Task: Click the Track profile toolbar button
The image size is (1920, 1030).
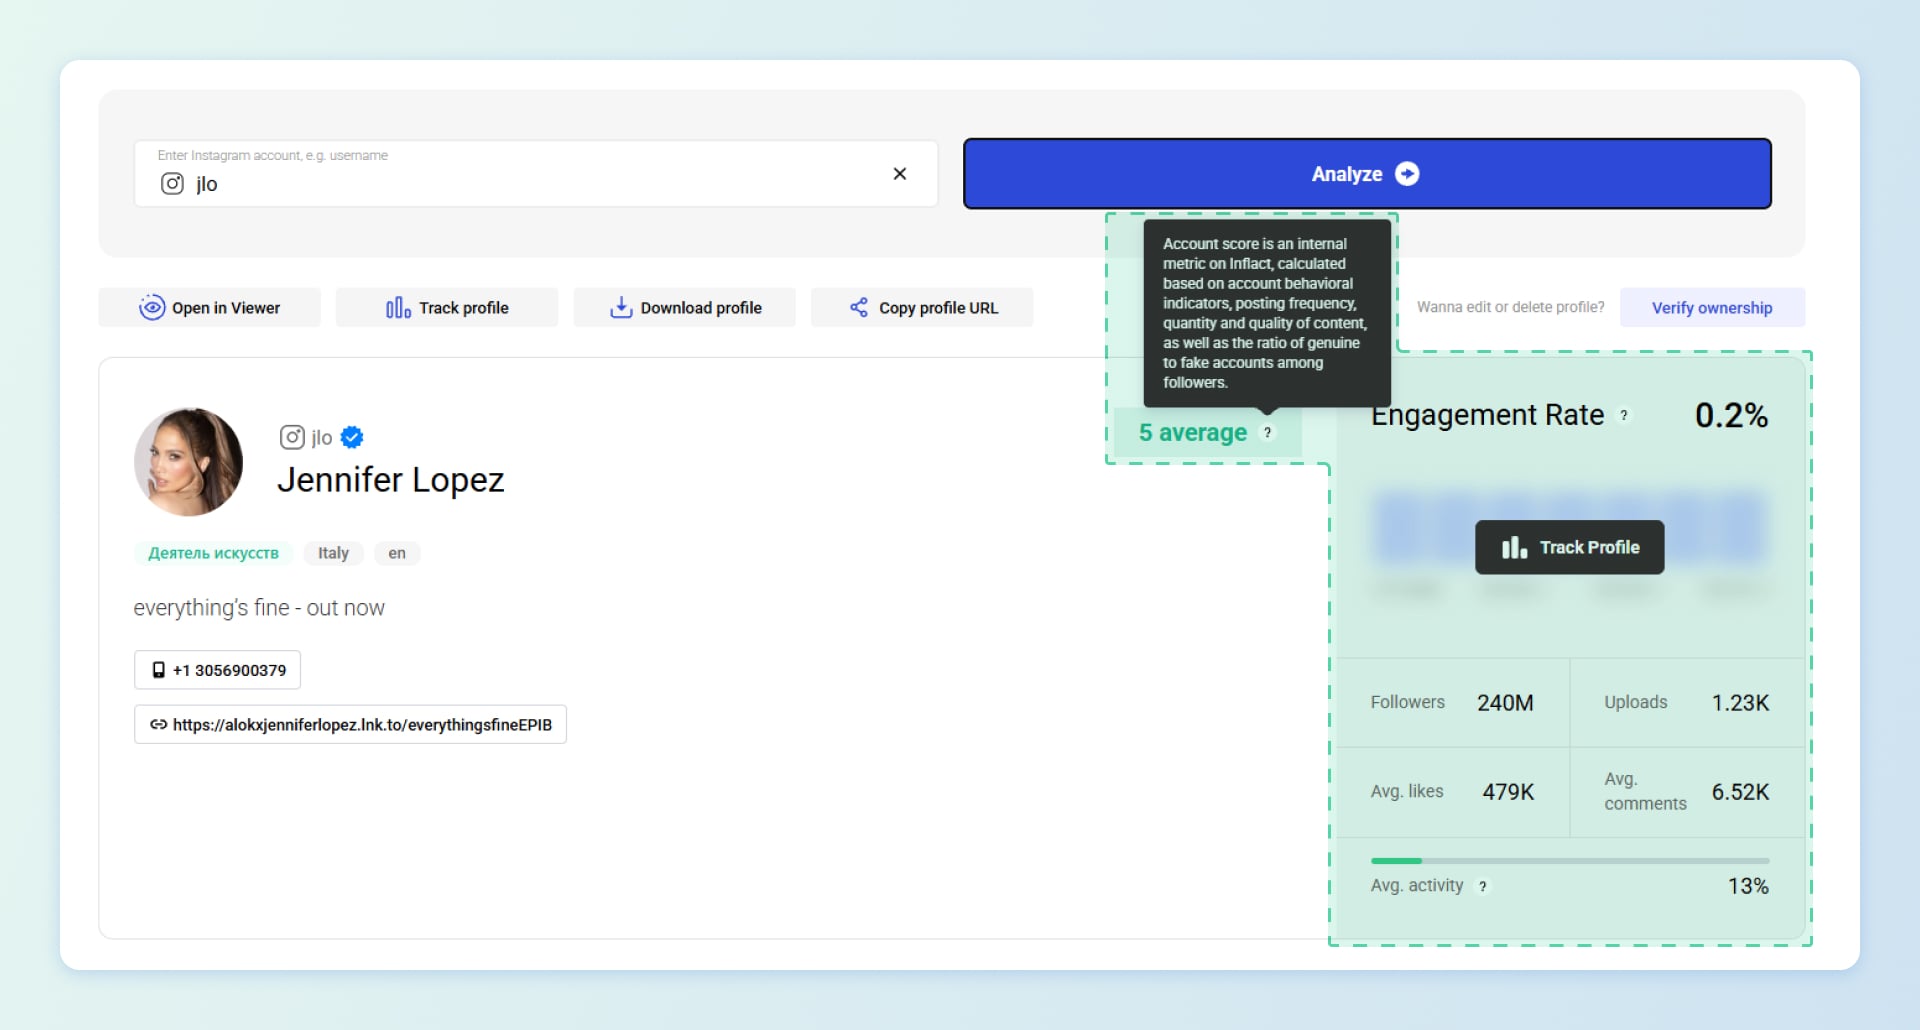Action: click(x=447, y=307)
